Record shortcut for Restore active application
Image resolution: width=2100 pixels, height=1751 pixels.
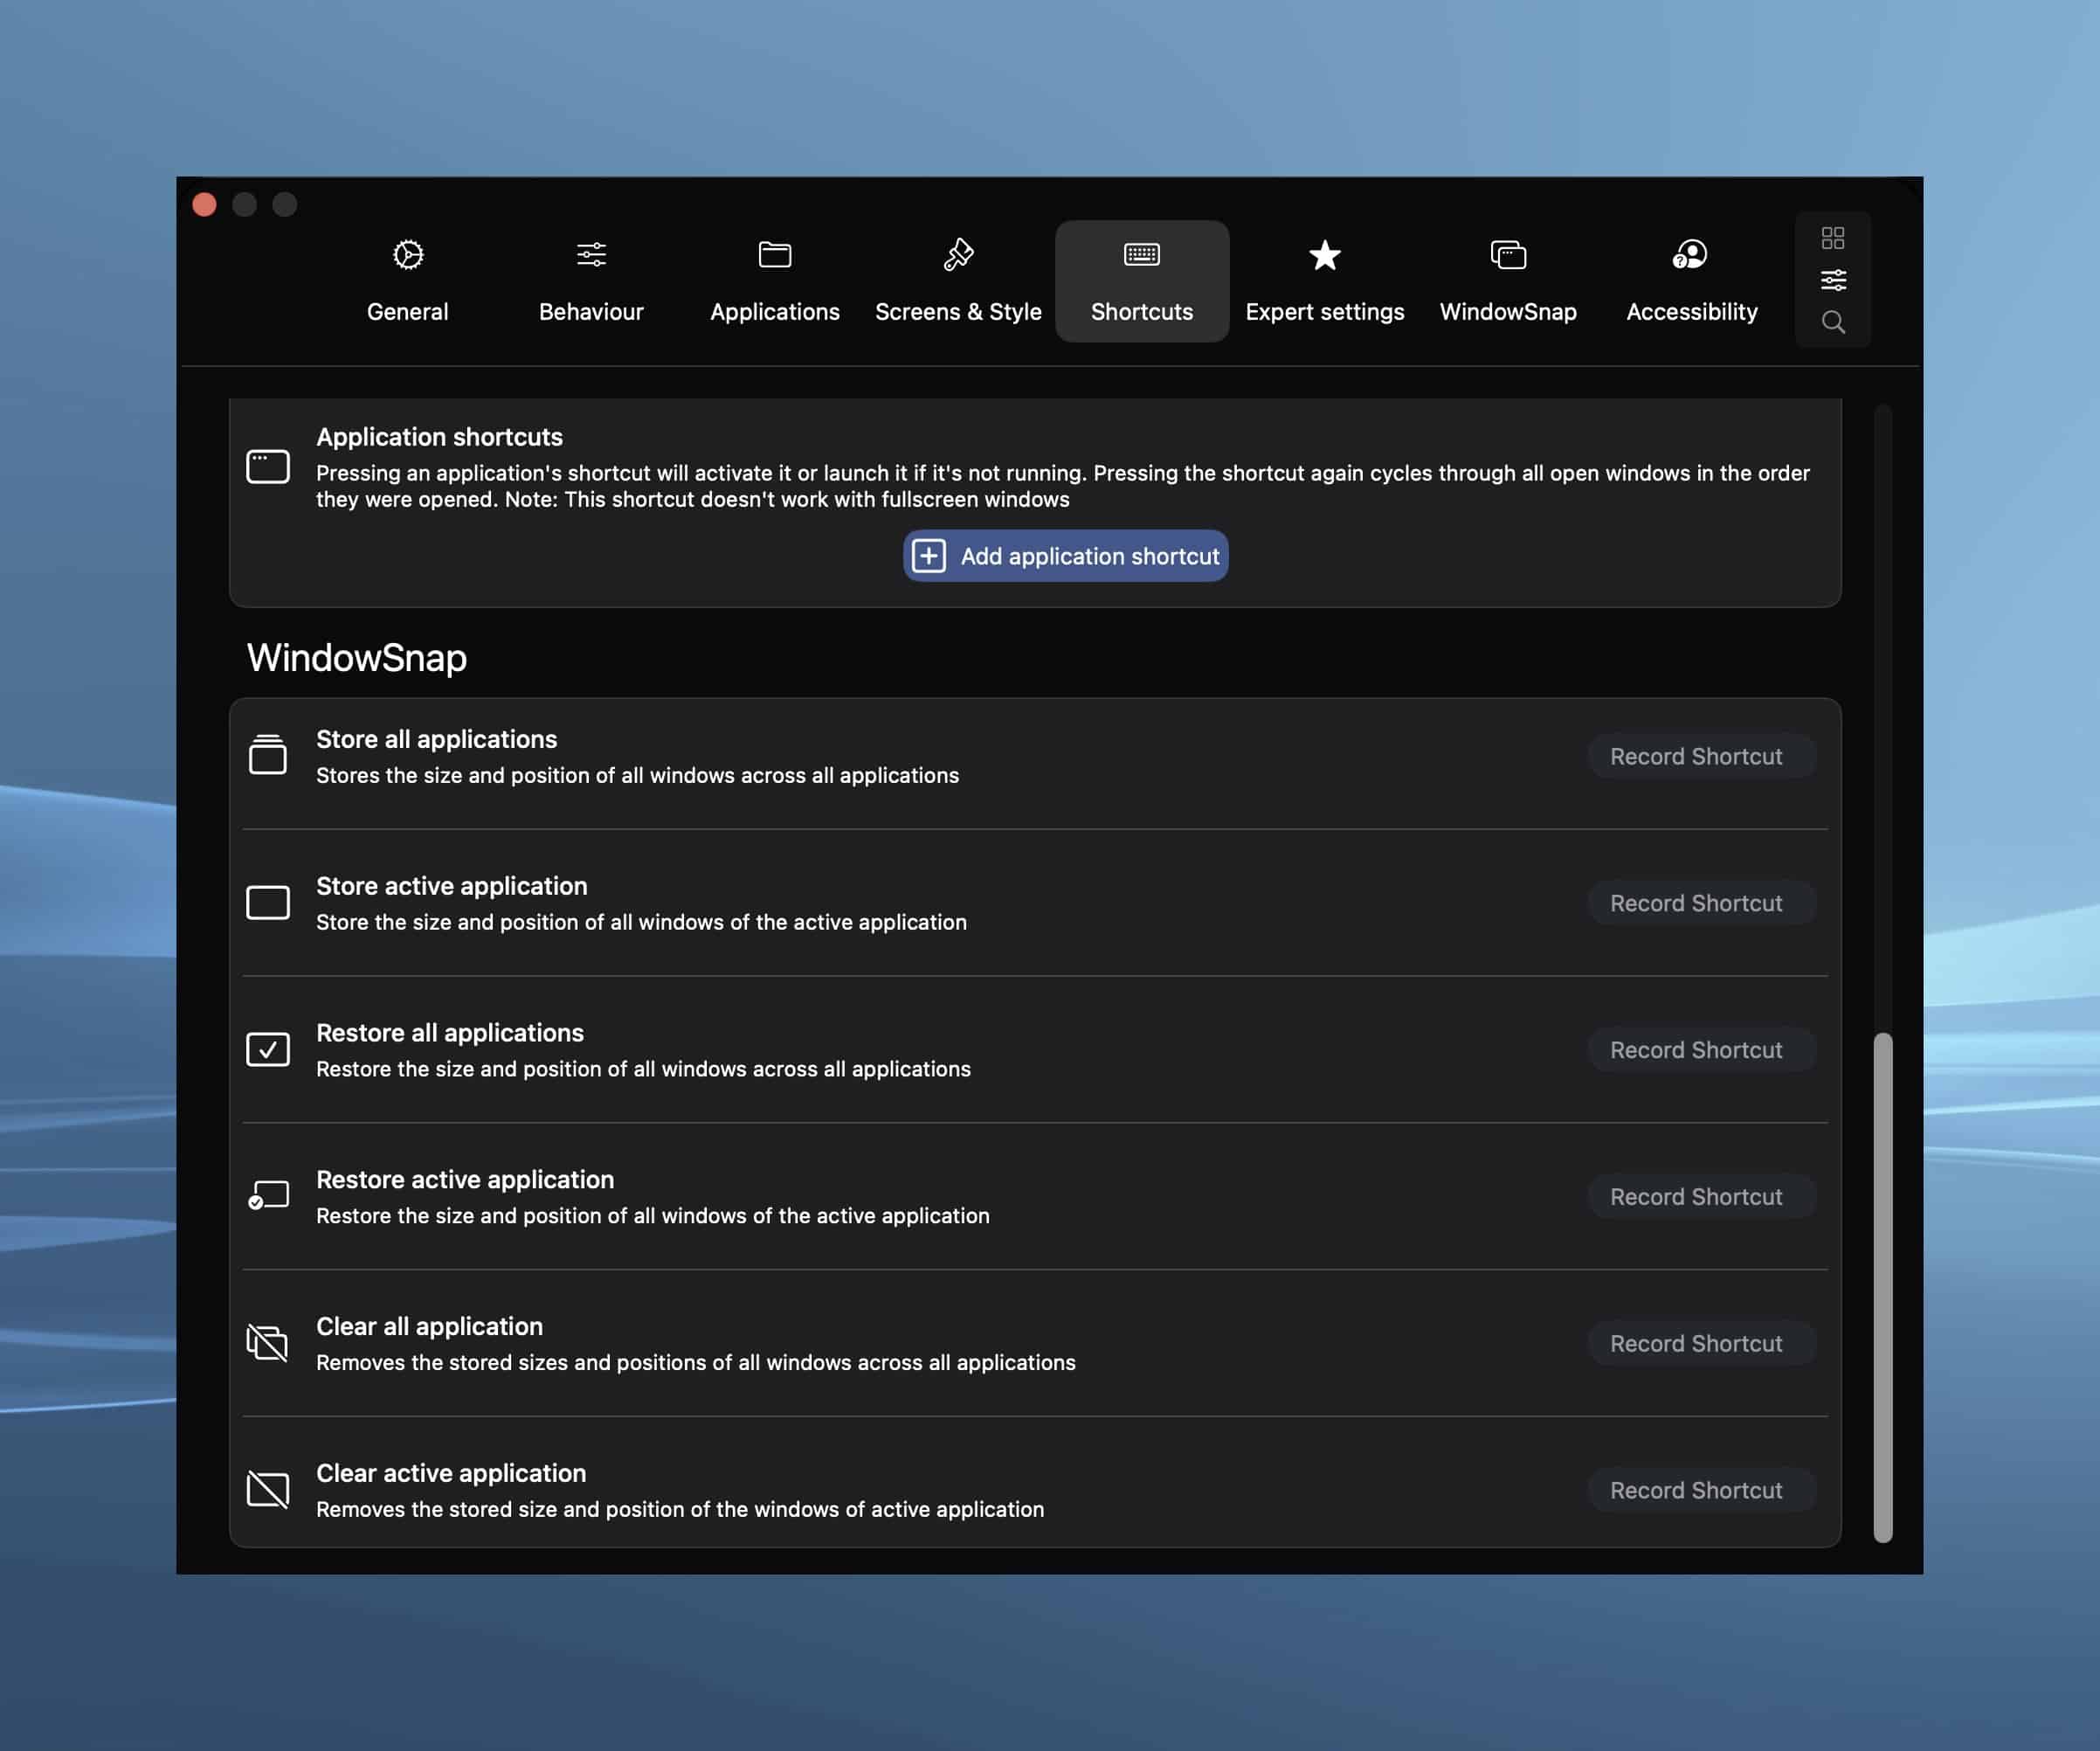click(x=1695, y=1197)
